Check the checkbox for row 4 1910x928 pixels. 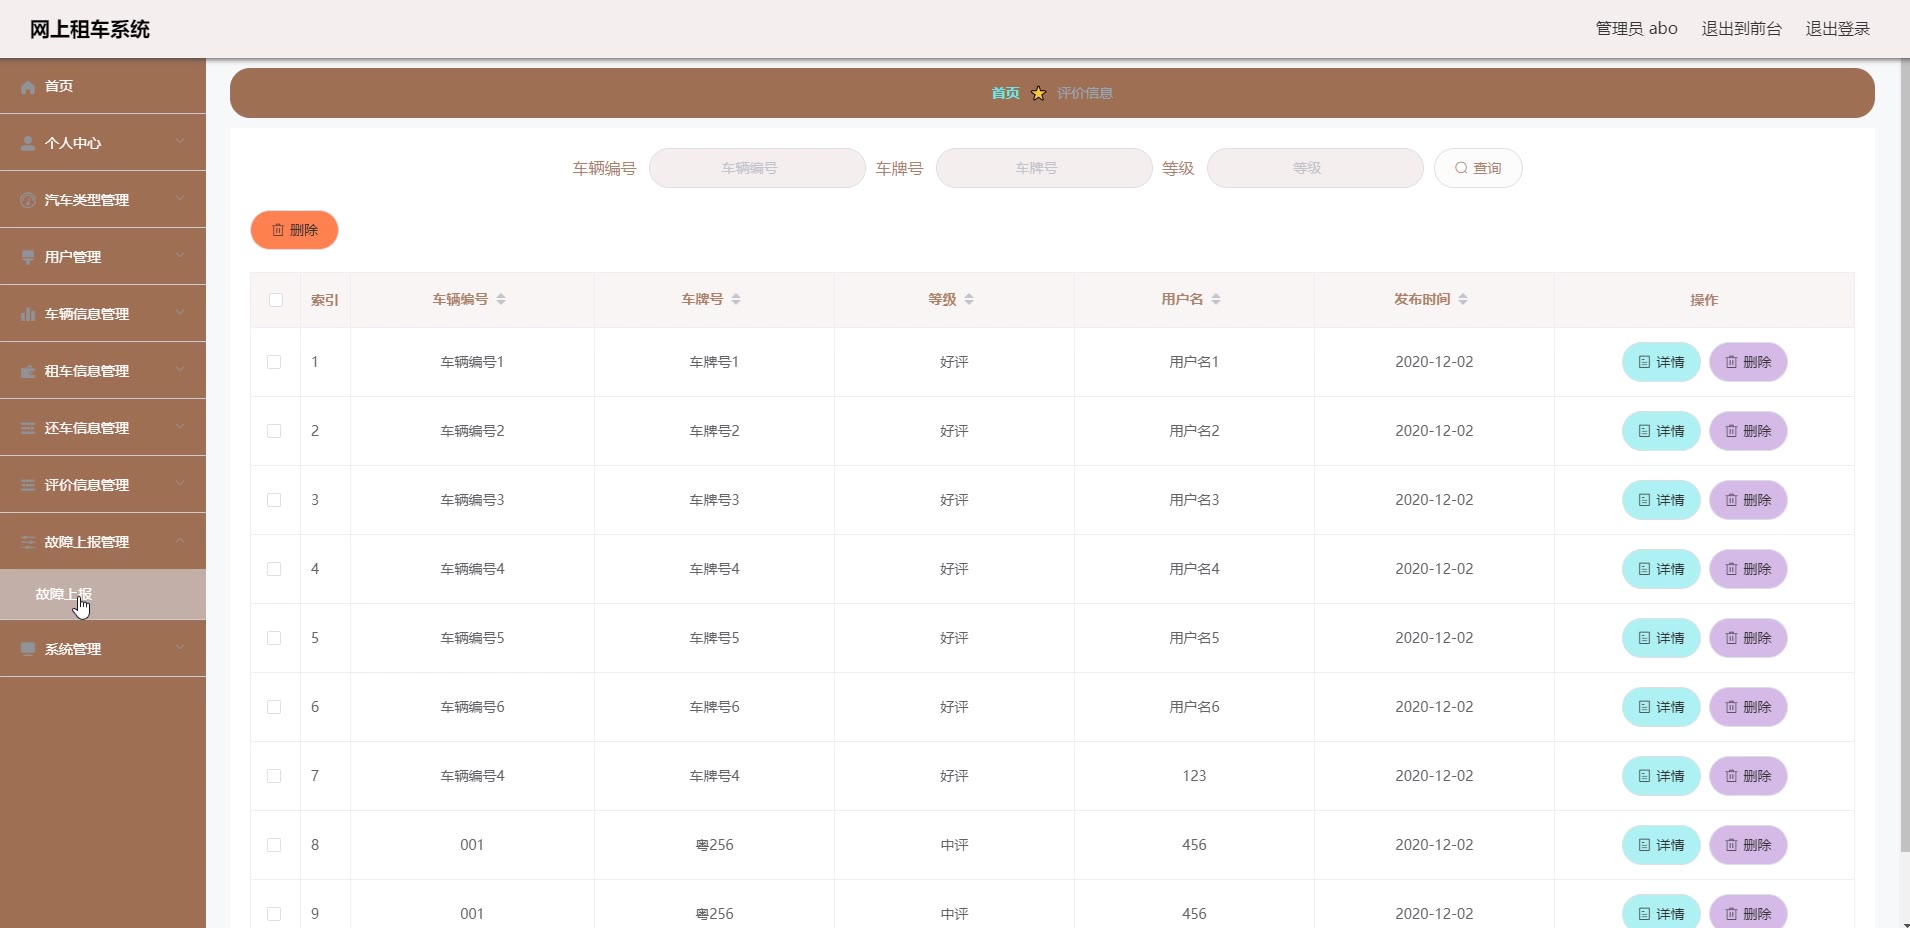click(274, 569)
